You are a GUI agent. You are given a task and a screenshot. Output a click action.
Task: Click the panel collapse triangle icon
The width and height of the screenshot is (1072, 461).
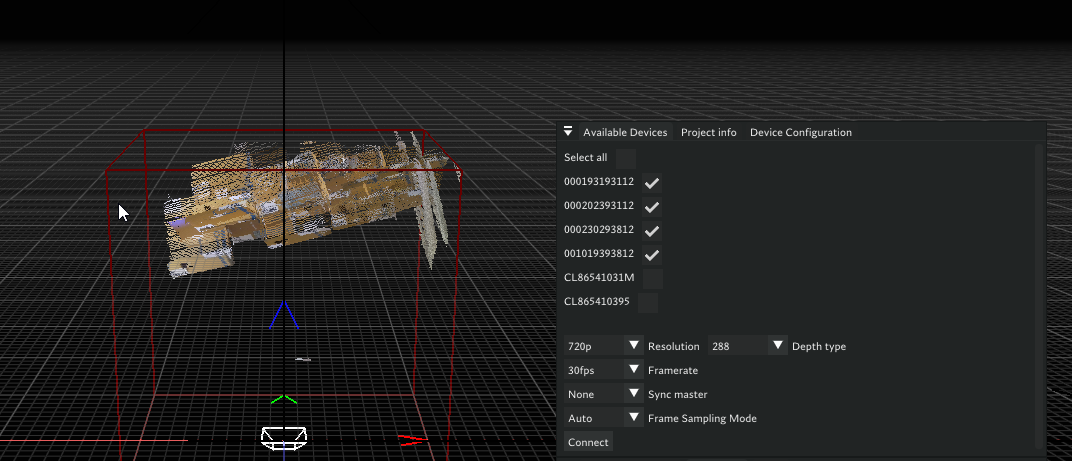[568, 132]
